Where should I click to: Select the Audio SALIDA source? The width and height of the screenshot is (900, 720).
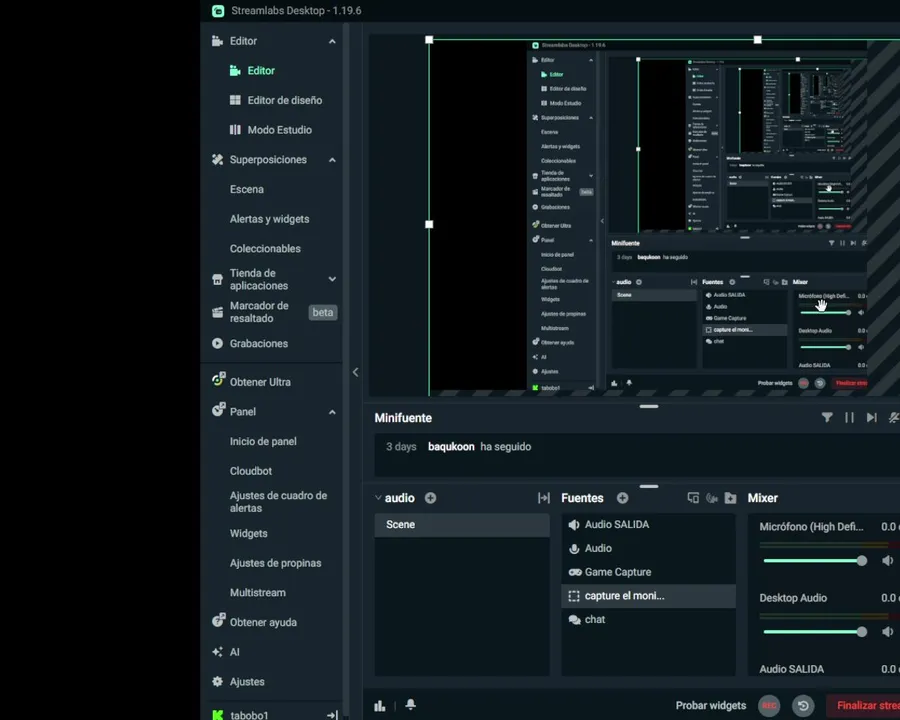649,525
